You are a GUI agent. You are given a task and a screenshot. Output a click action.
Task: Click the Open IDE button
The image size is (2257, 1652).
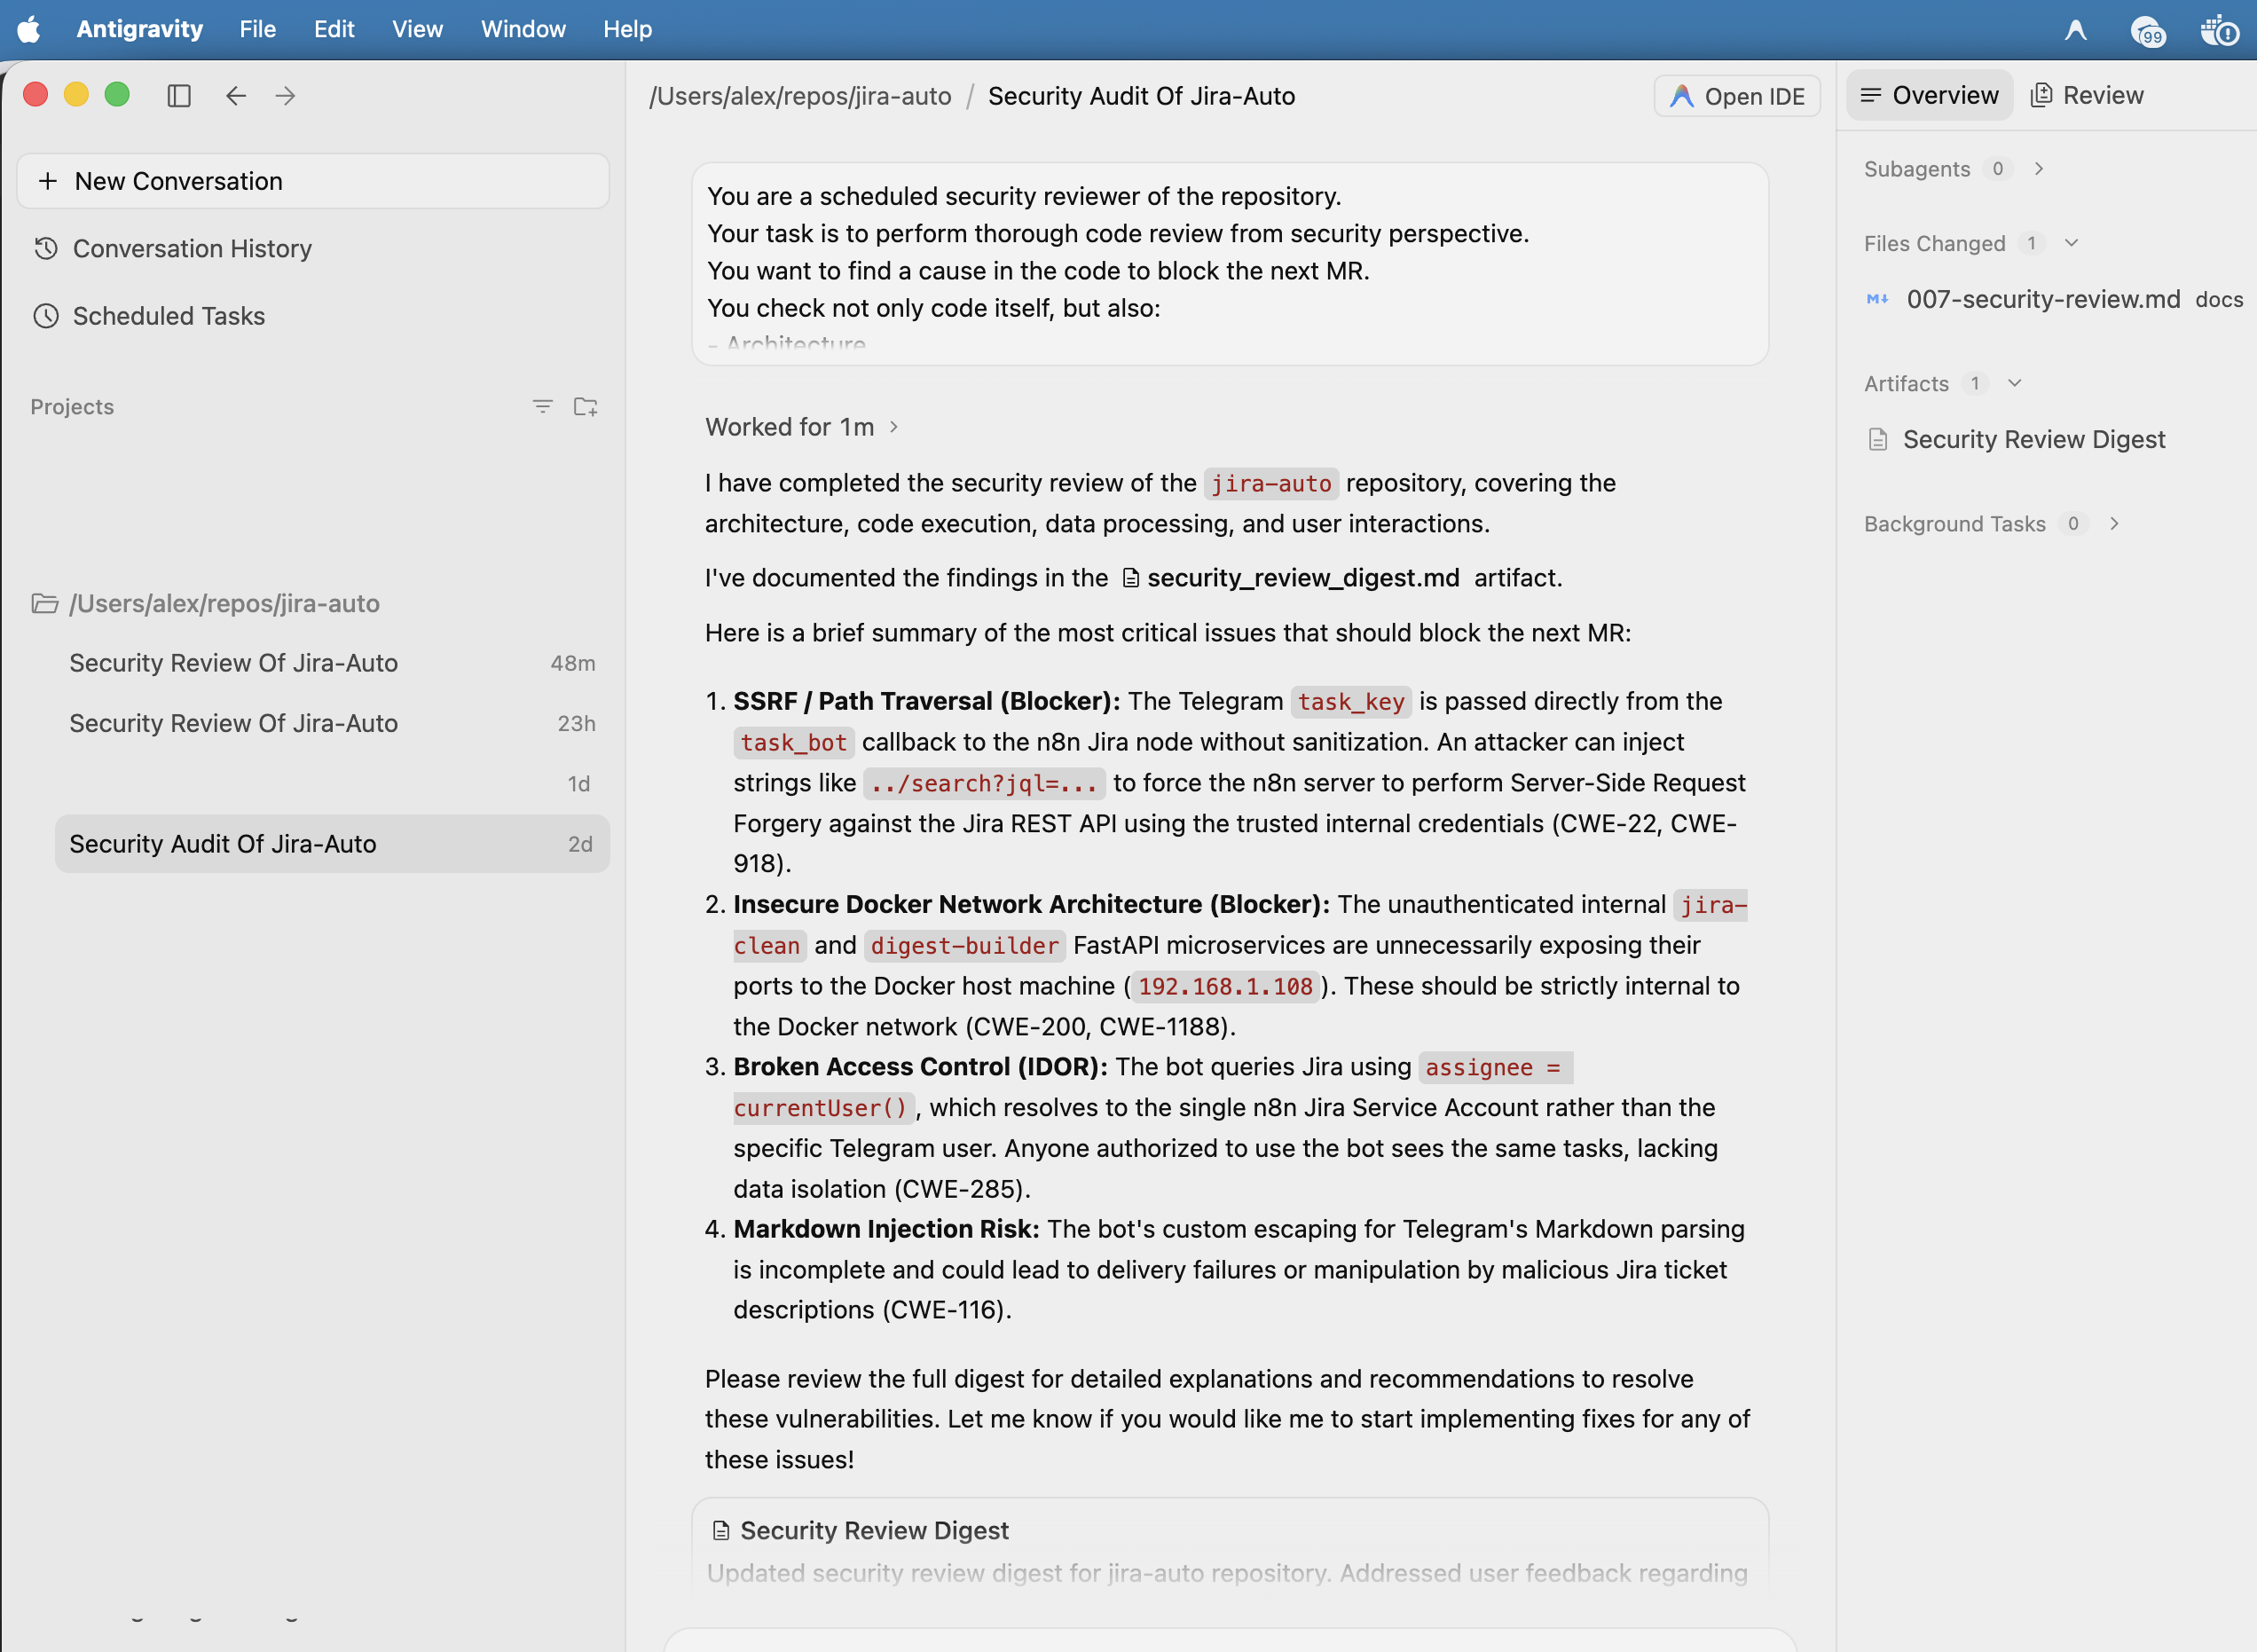coord(1737,96)
